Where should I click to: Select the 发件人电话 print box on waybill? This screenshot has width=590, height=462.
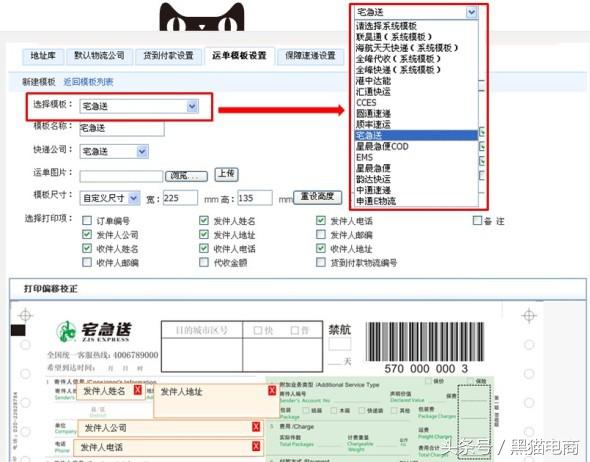[168, 447]
